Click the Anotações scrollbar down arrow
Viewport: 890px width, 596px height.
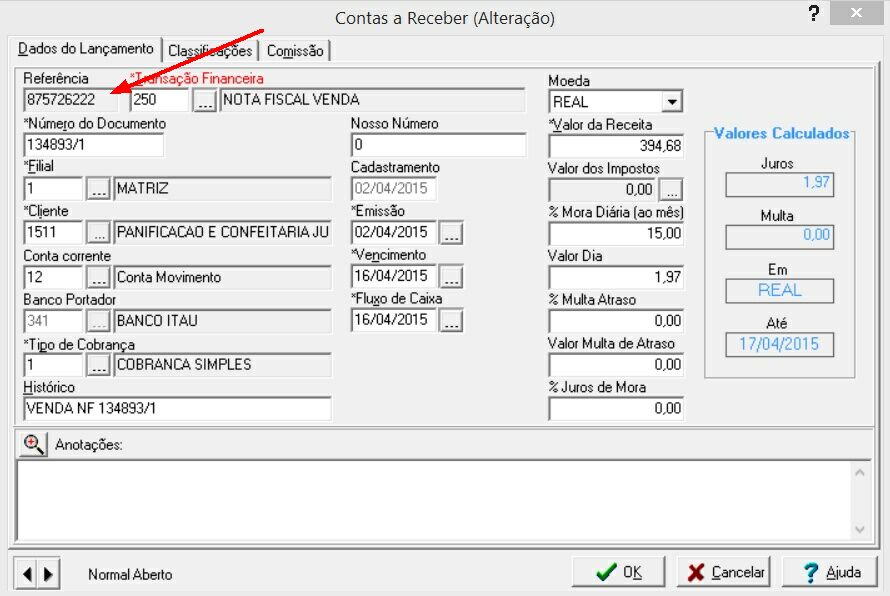860,530
